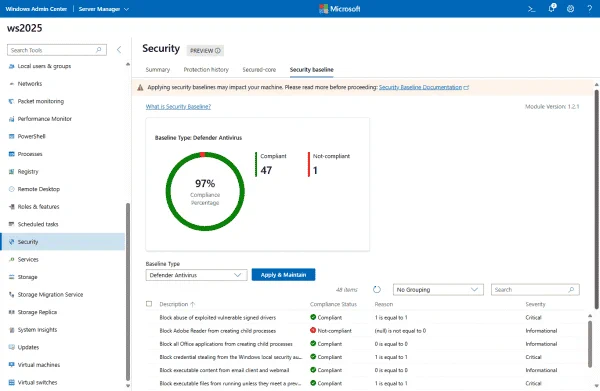Select row Block abuse of exploited vulnerable signed drivers
The image size is (600, 391).
pos(365,318)
